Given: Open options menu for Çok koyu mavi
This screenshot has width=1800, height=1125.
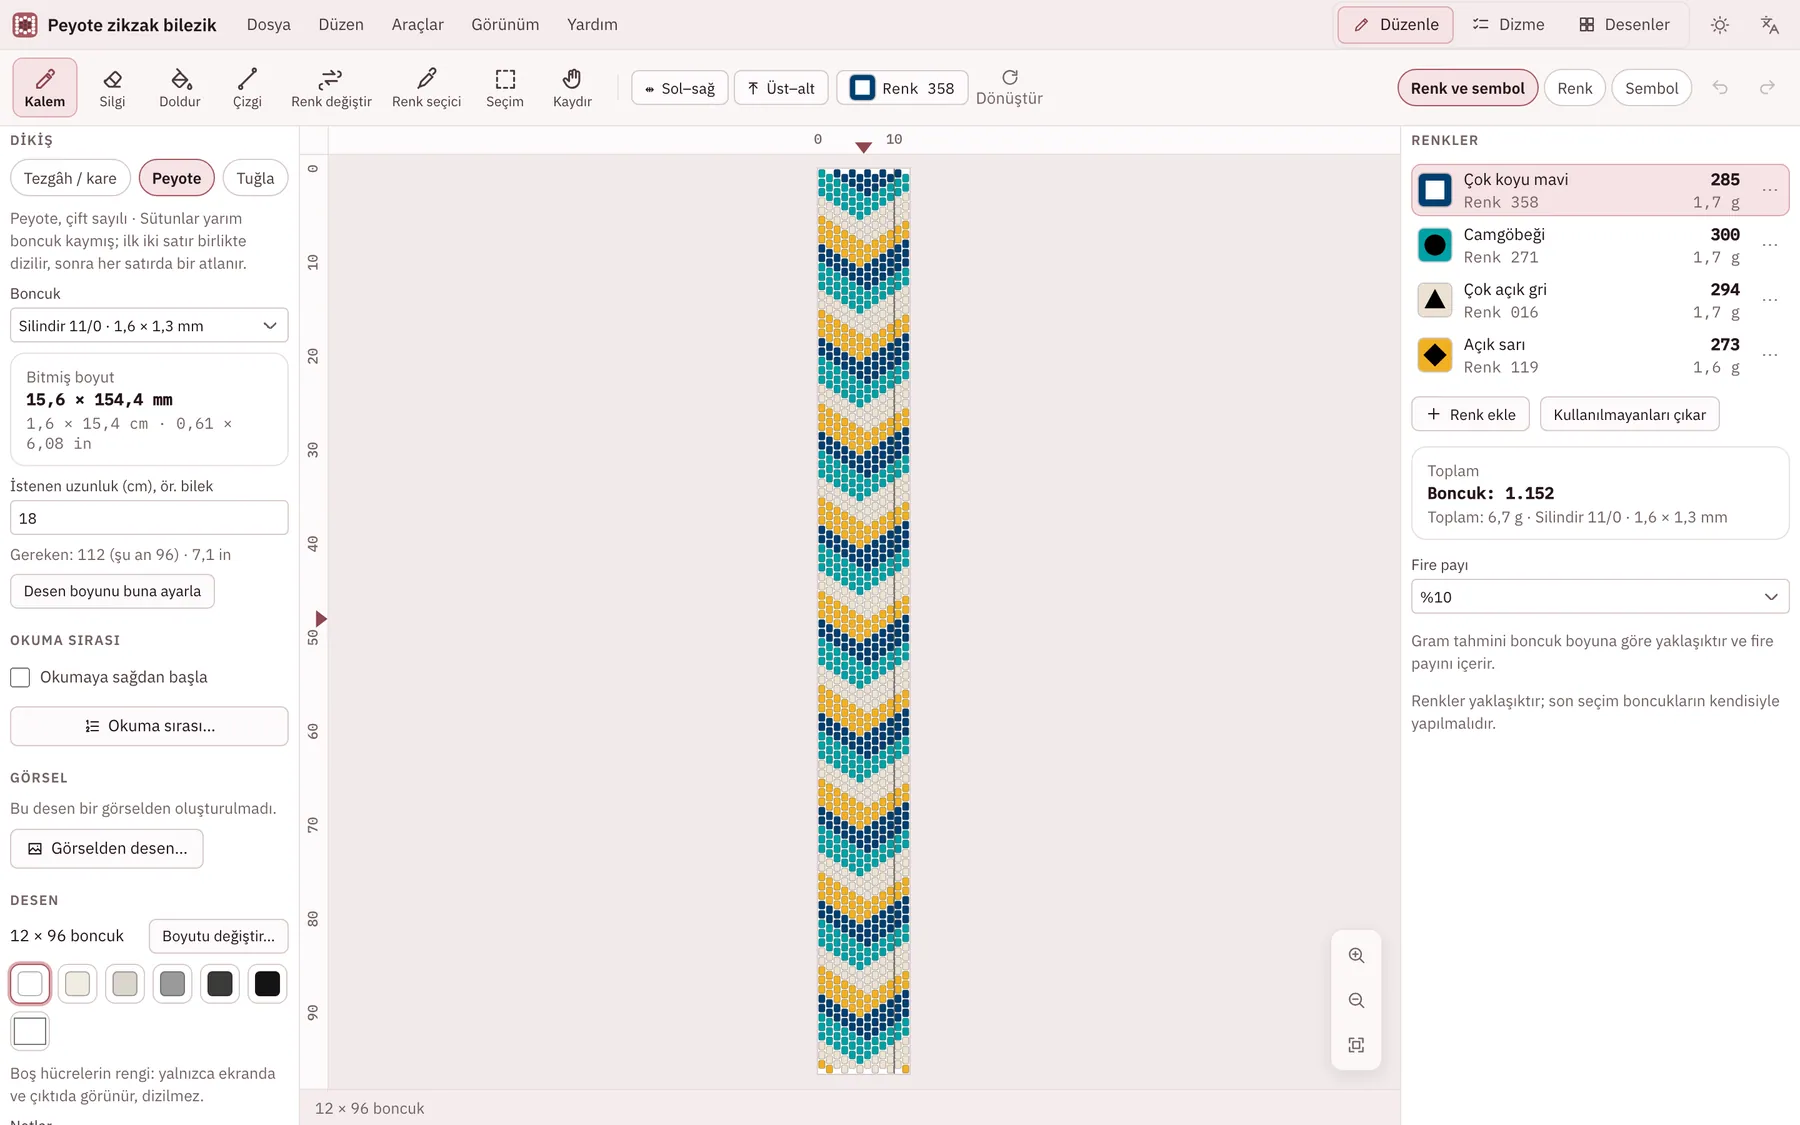Looking at the screenshot, I should click(x=1770, y=190).
